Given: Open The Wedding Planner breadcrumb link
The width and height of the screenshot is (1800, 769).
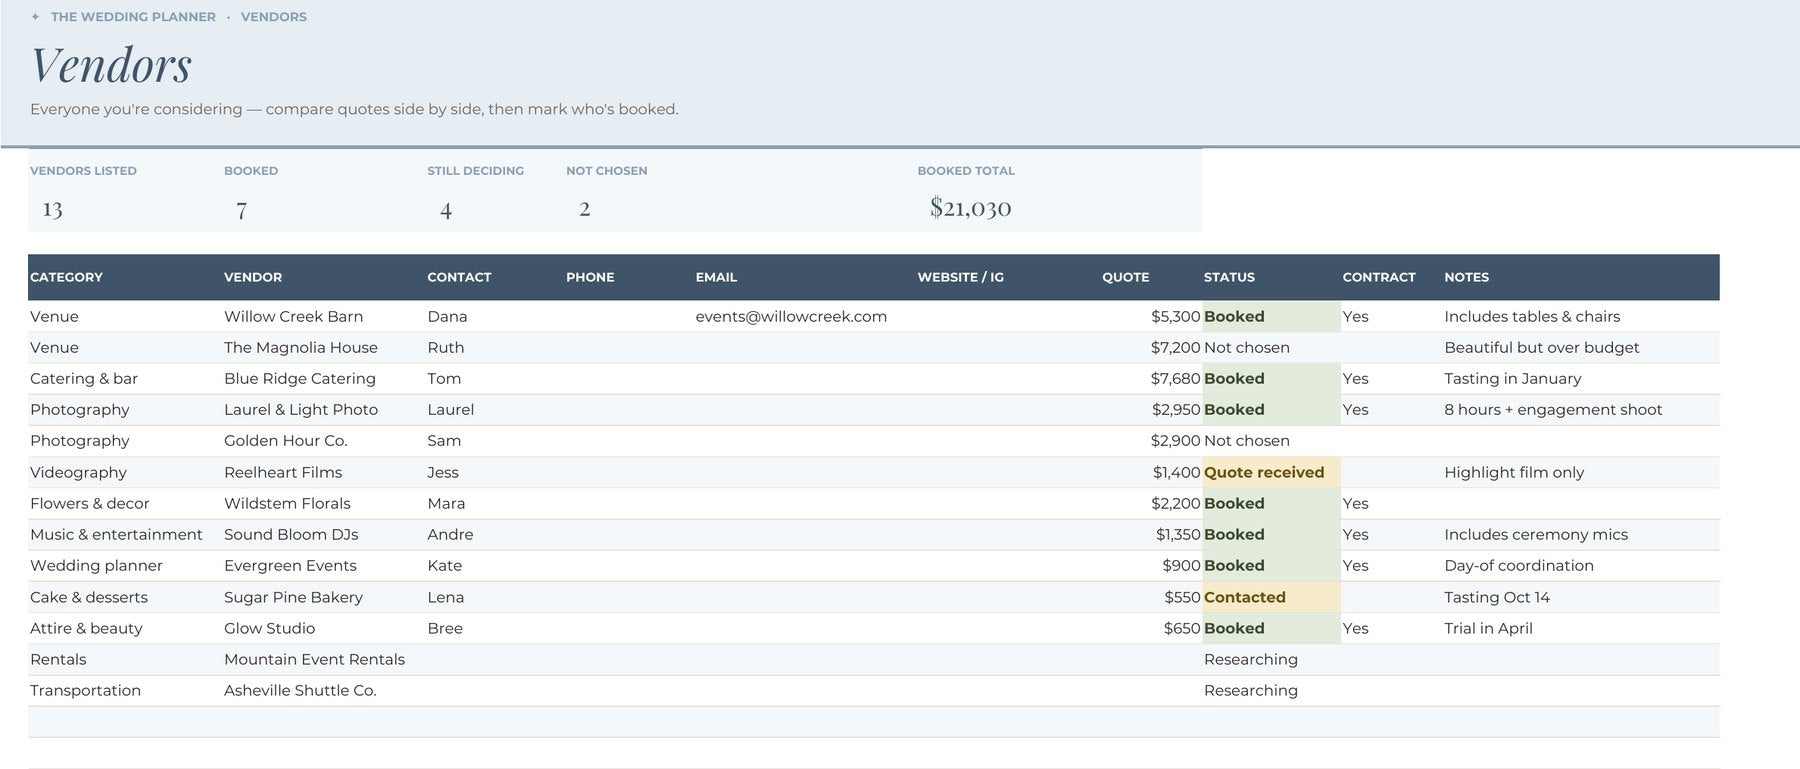Looking at the screenshot, I should tap(133, 17).
